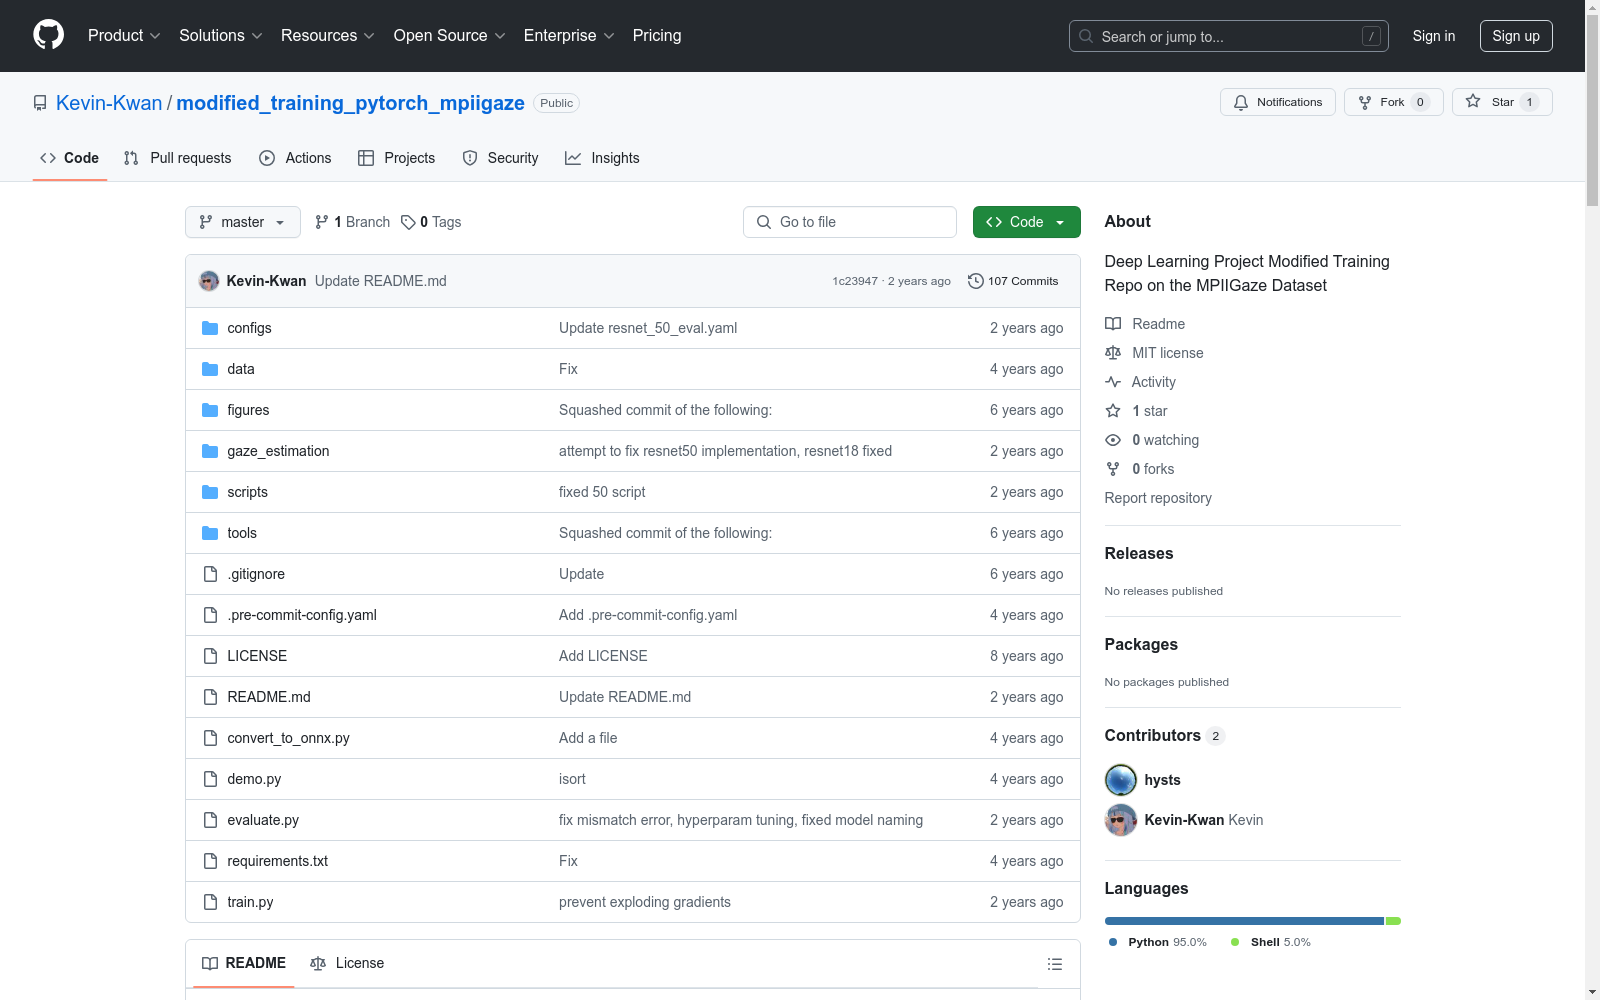Click hysts contributor avatar

coord(1120,780)
